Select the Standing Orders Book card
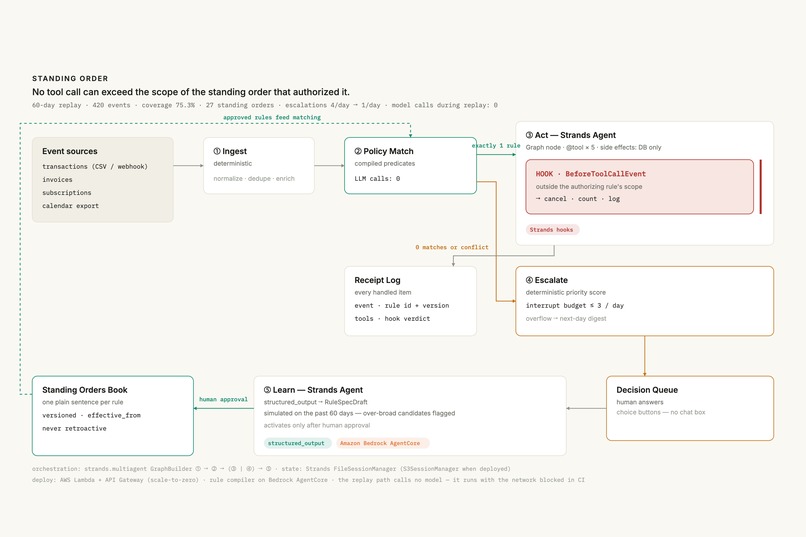This screenshot has height=537, width=806. coord(113,415)
